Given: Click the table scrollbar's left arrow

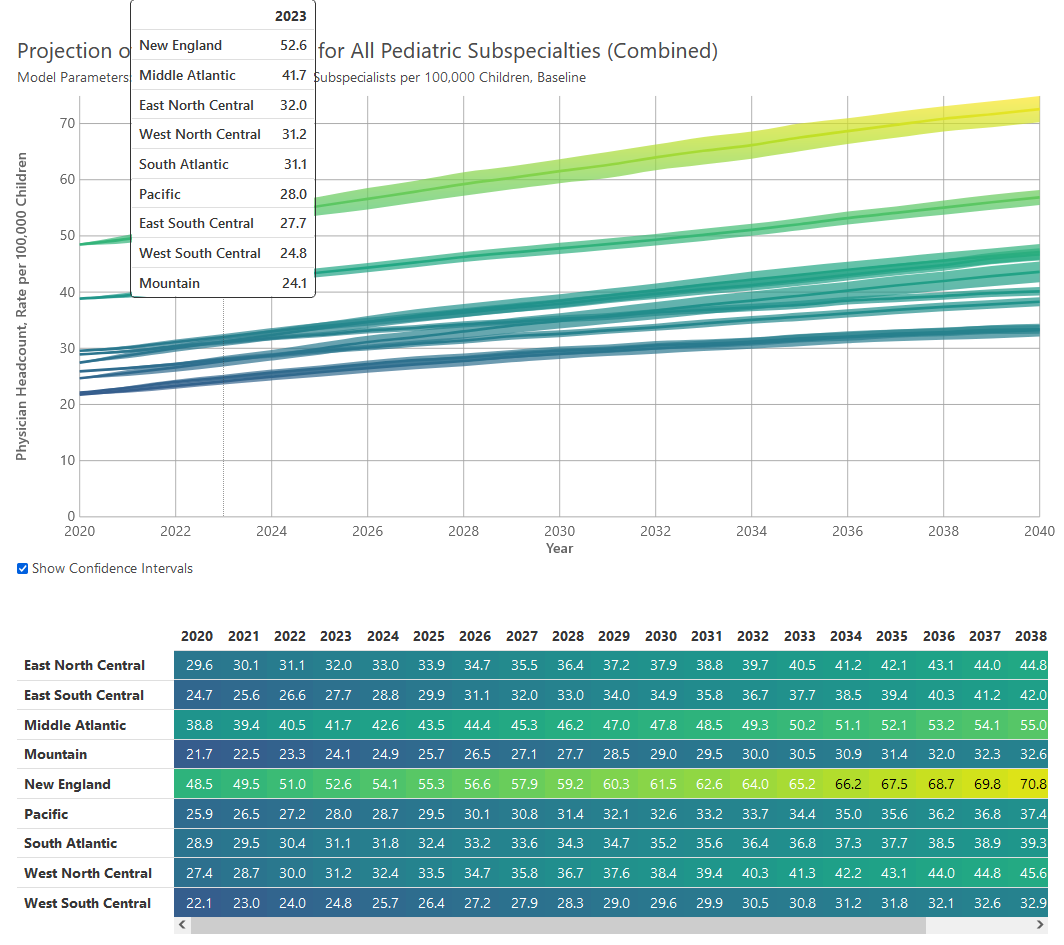Looking at the screenshot, I should [181, 925].
